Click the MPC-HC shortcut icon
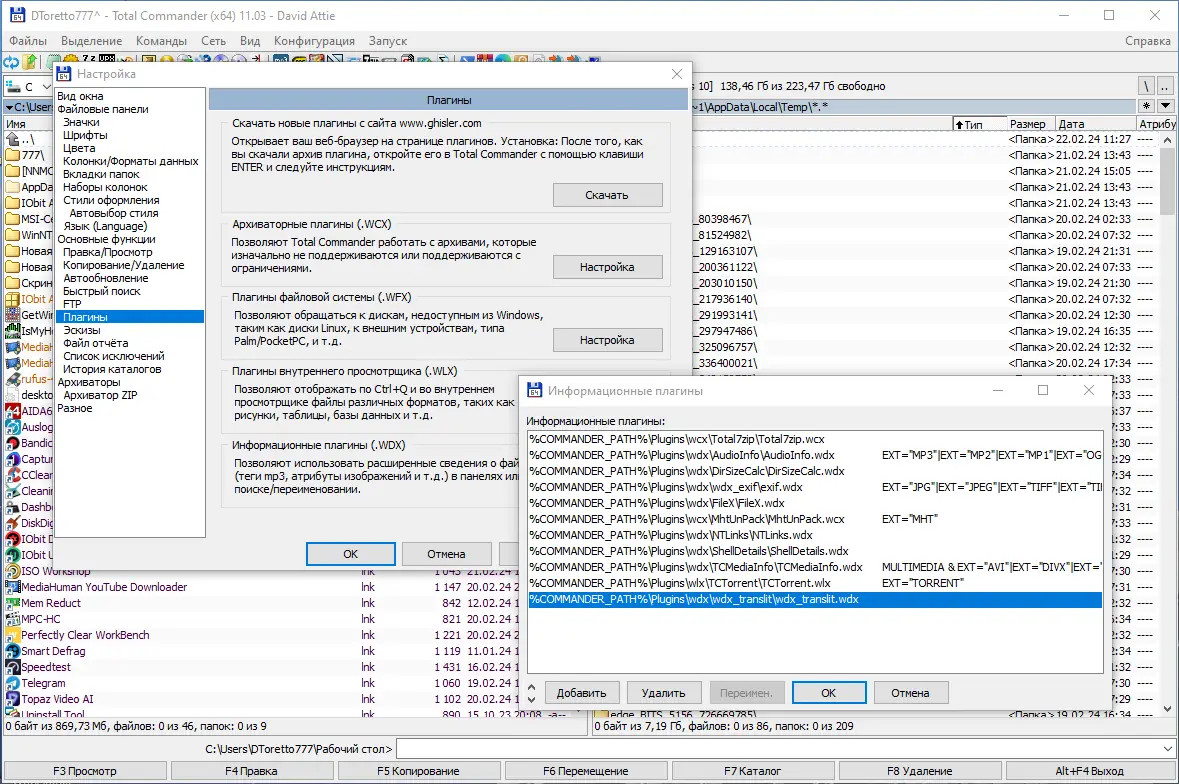Screen dimensions: 1179x784 [x=12, y=619]
